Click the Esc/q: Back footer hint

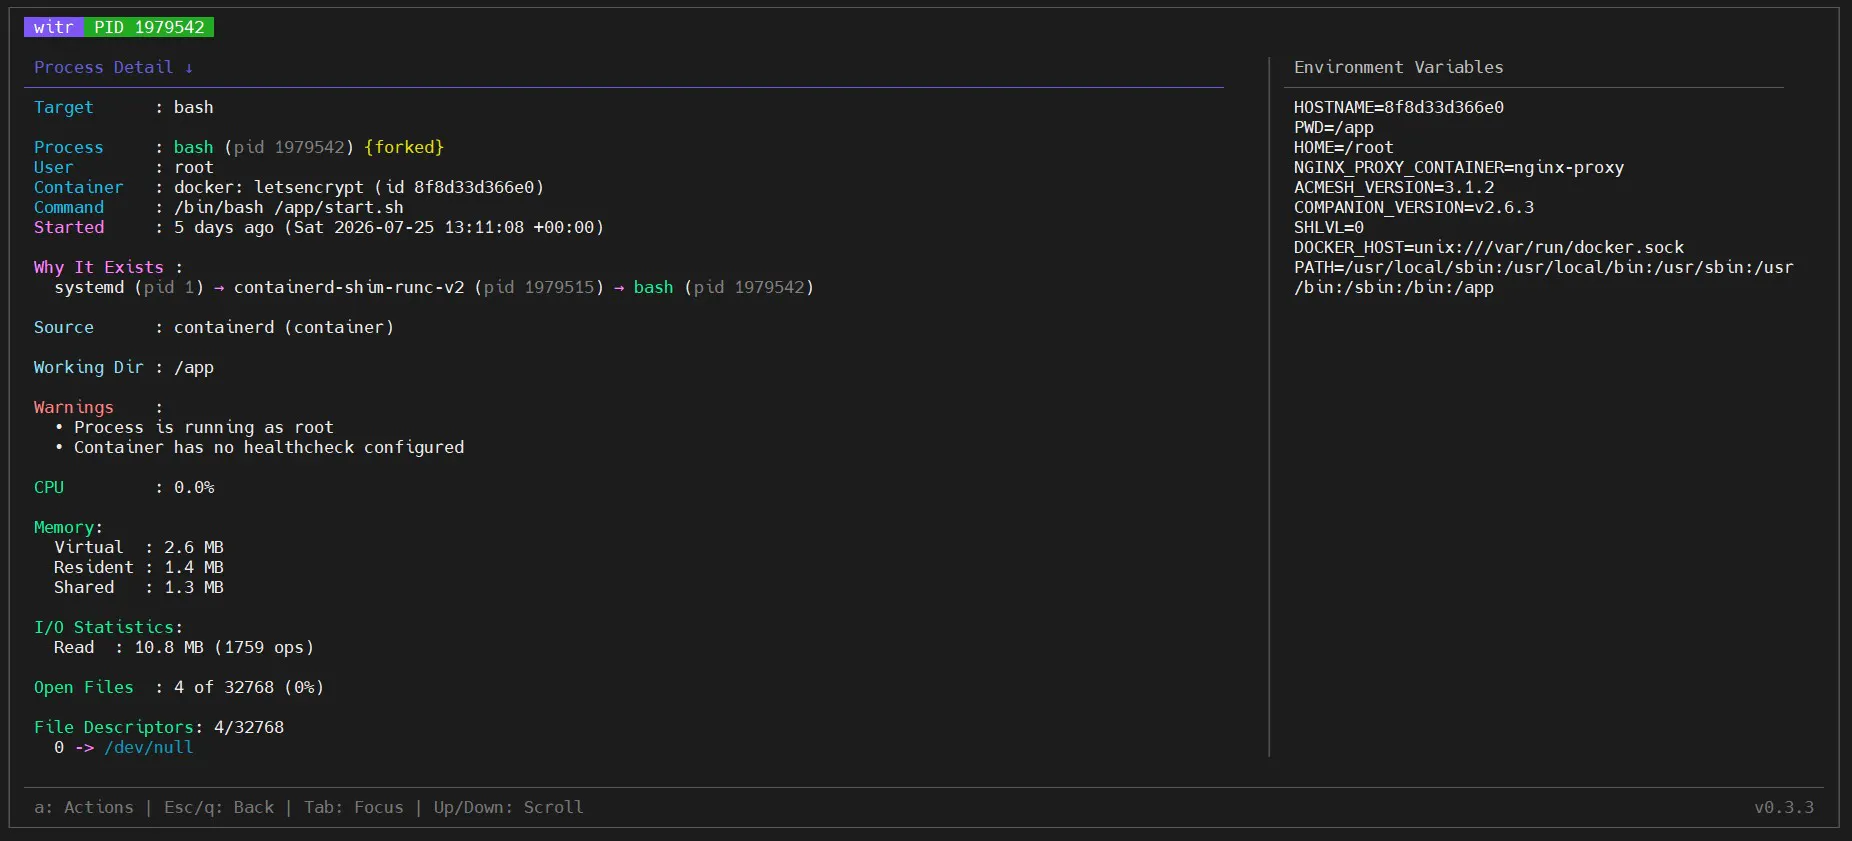[x=218, y=807]
